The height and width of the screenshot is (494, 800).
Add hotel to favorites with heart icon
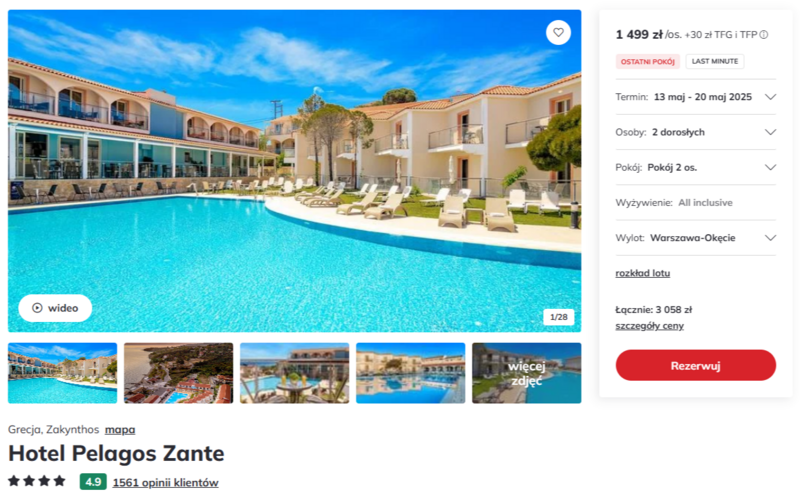click(558, 33)
